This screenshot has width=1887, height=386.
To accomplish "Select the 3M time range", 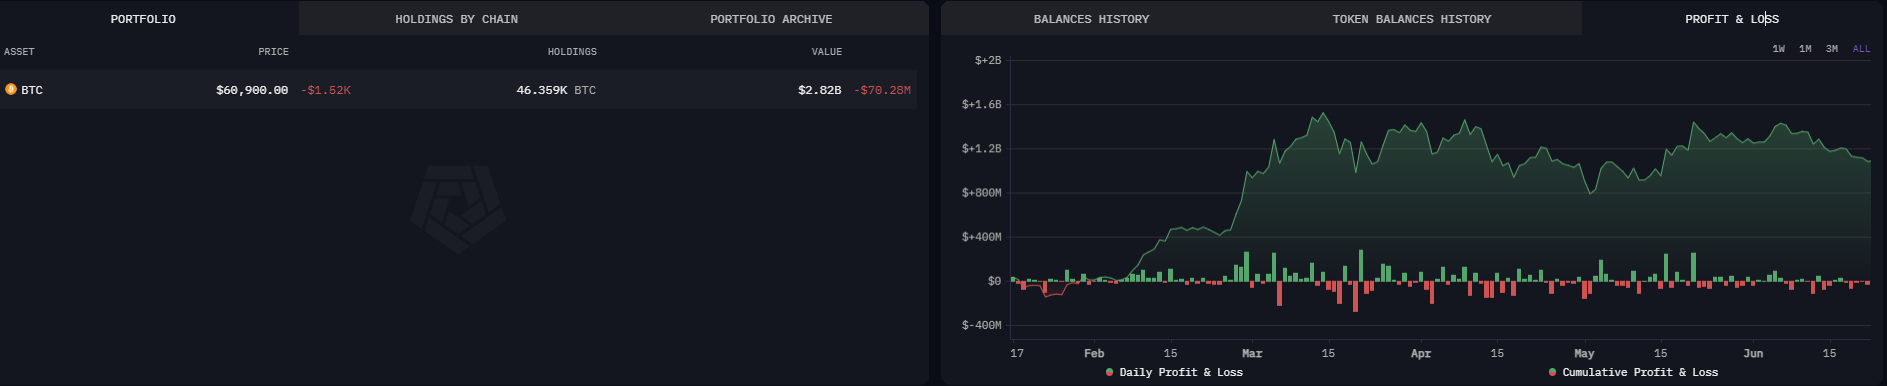I will click(1831, 49).
